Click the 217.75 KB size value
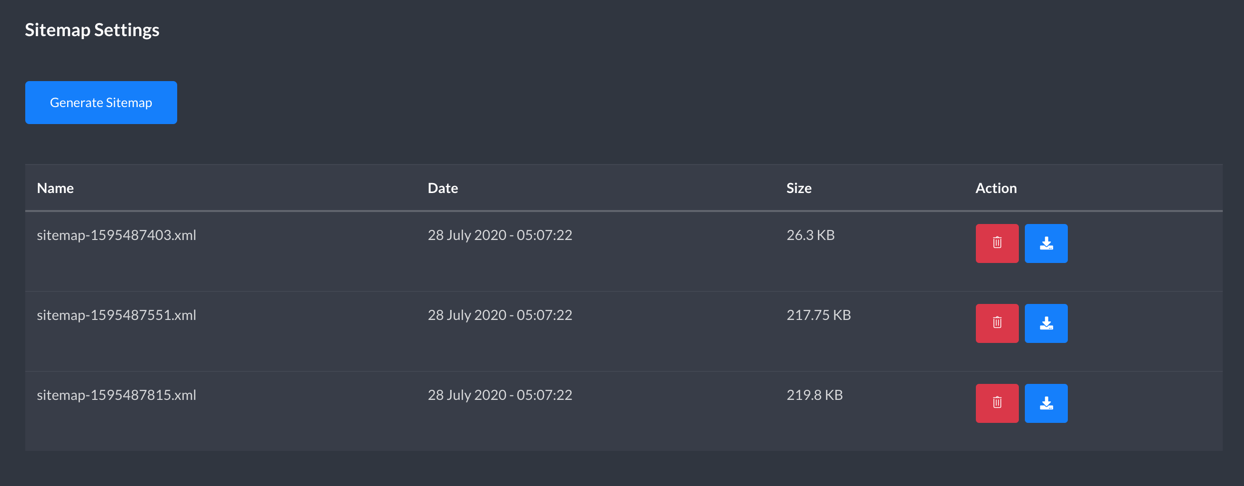Image resolution: width=1244 pixels, height=486 pixels. coord(819,315)
